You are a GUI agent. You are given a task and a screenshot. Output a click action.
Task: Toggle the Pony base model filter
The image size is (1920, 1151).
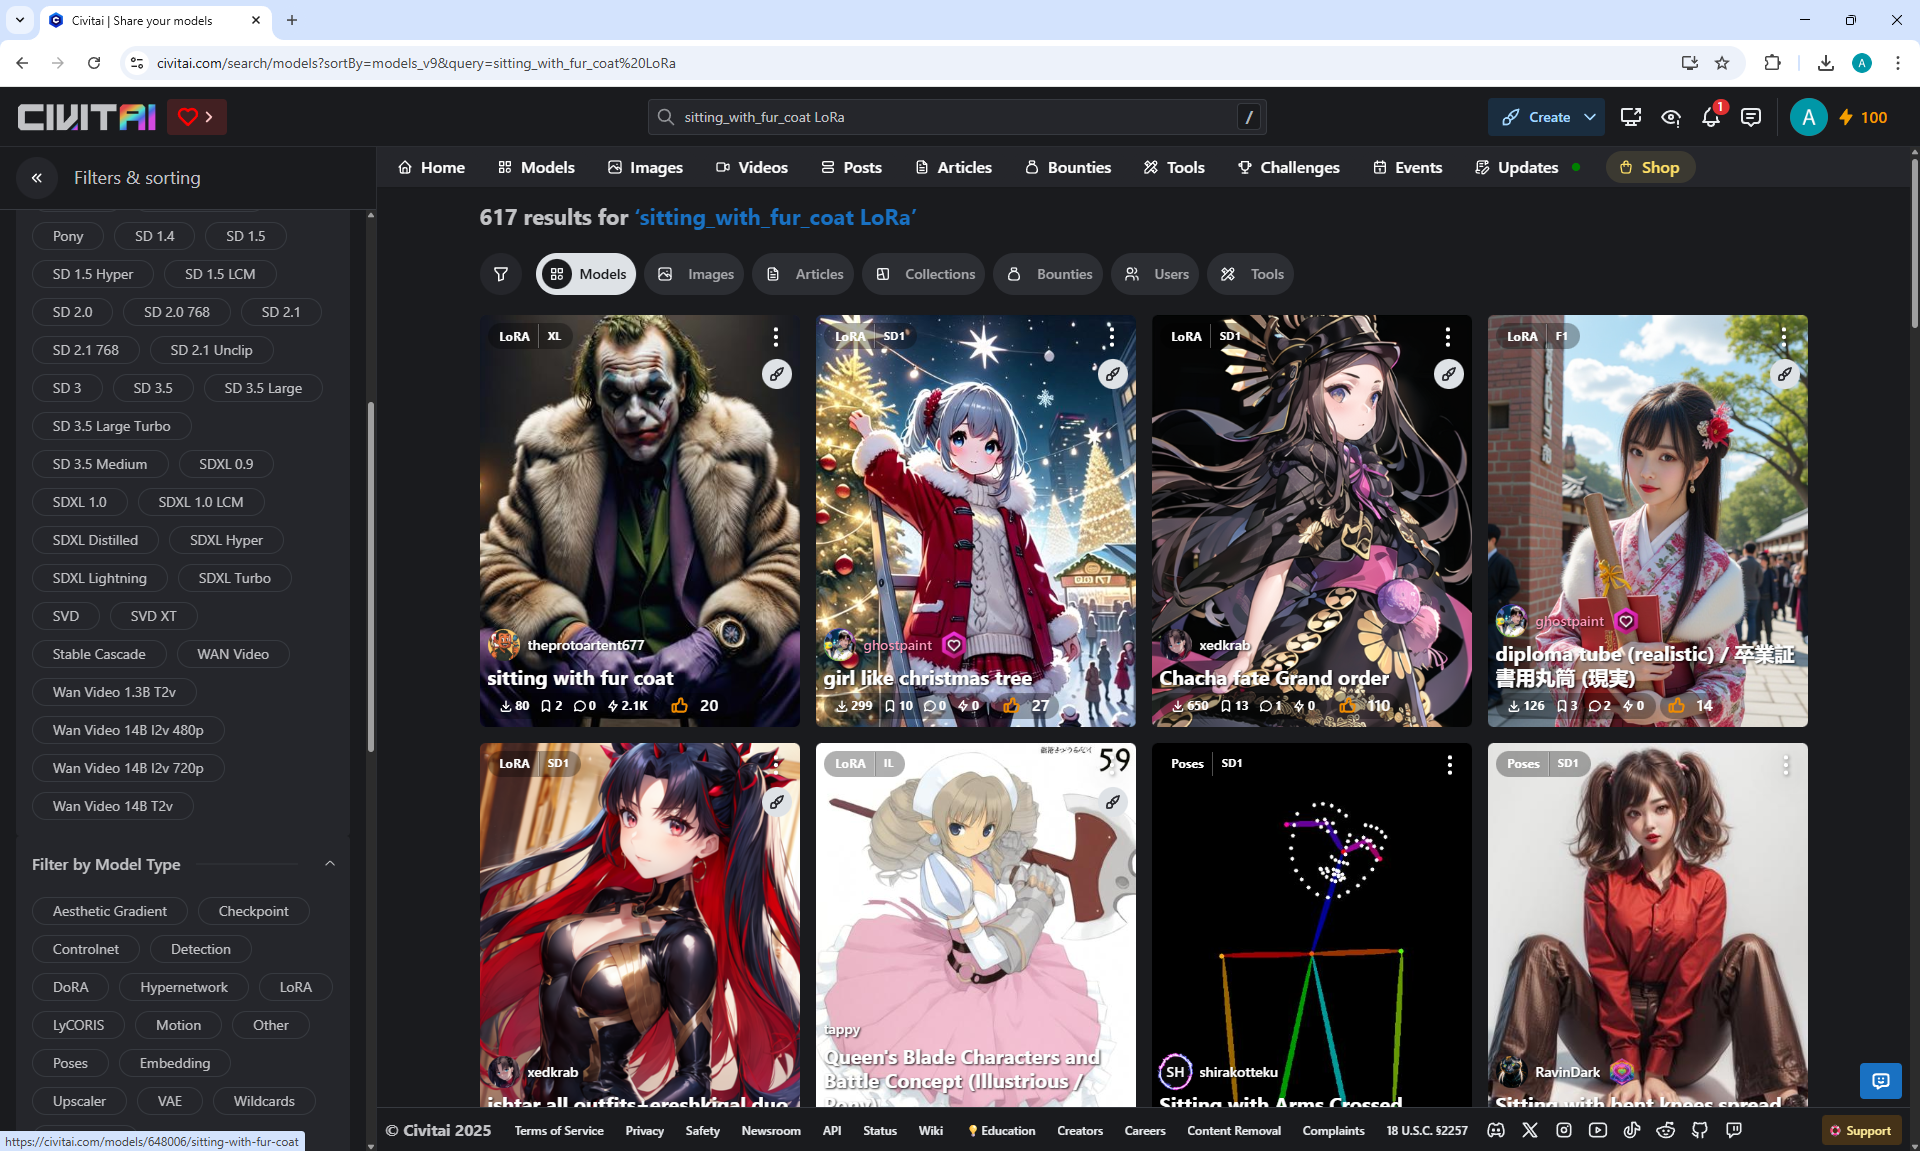pos(68,236)
